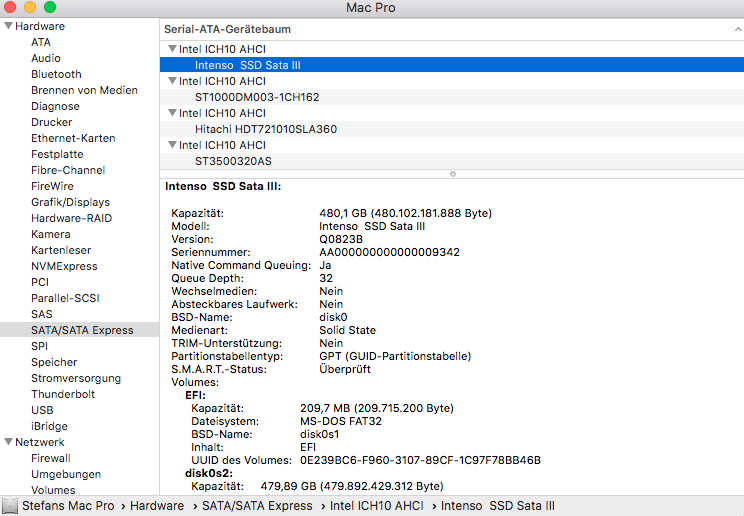Collapse Intel ICH10 AHCI above ST1000DM003-1CH162
The width and height of the screenshot is (744, 516).
click(x=173, y=81)
